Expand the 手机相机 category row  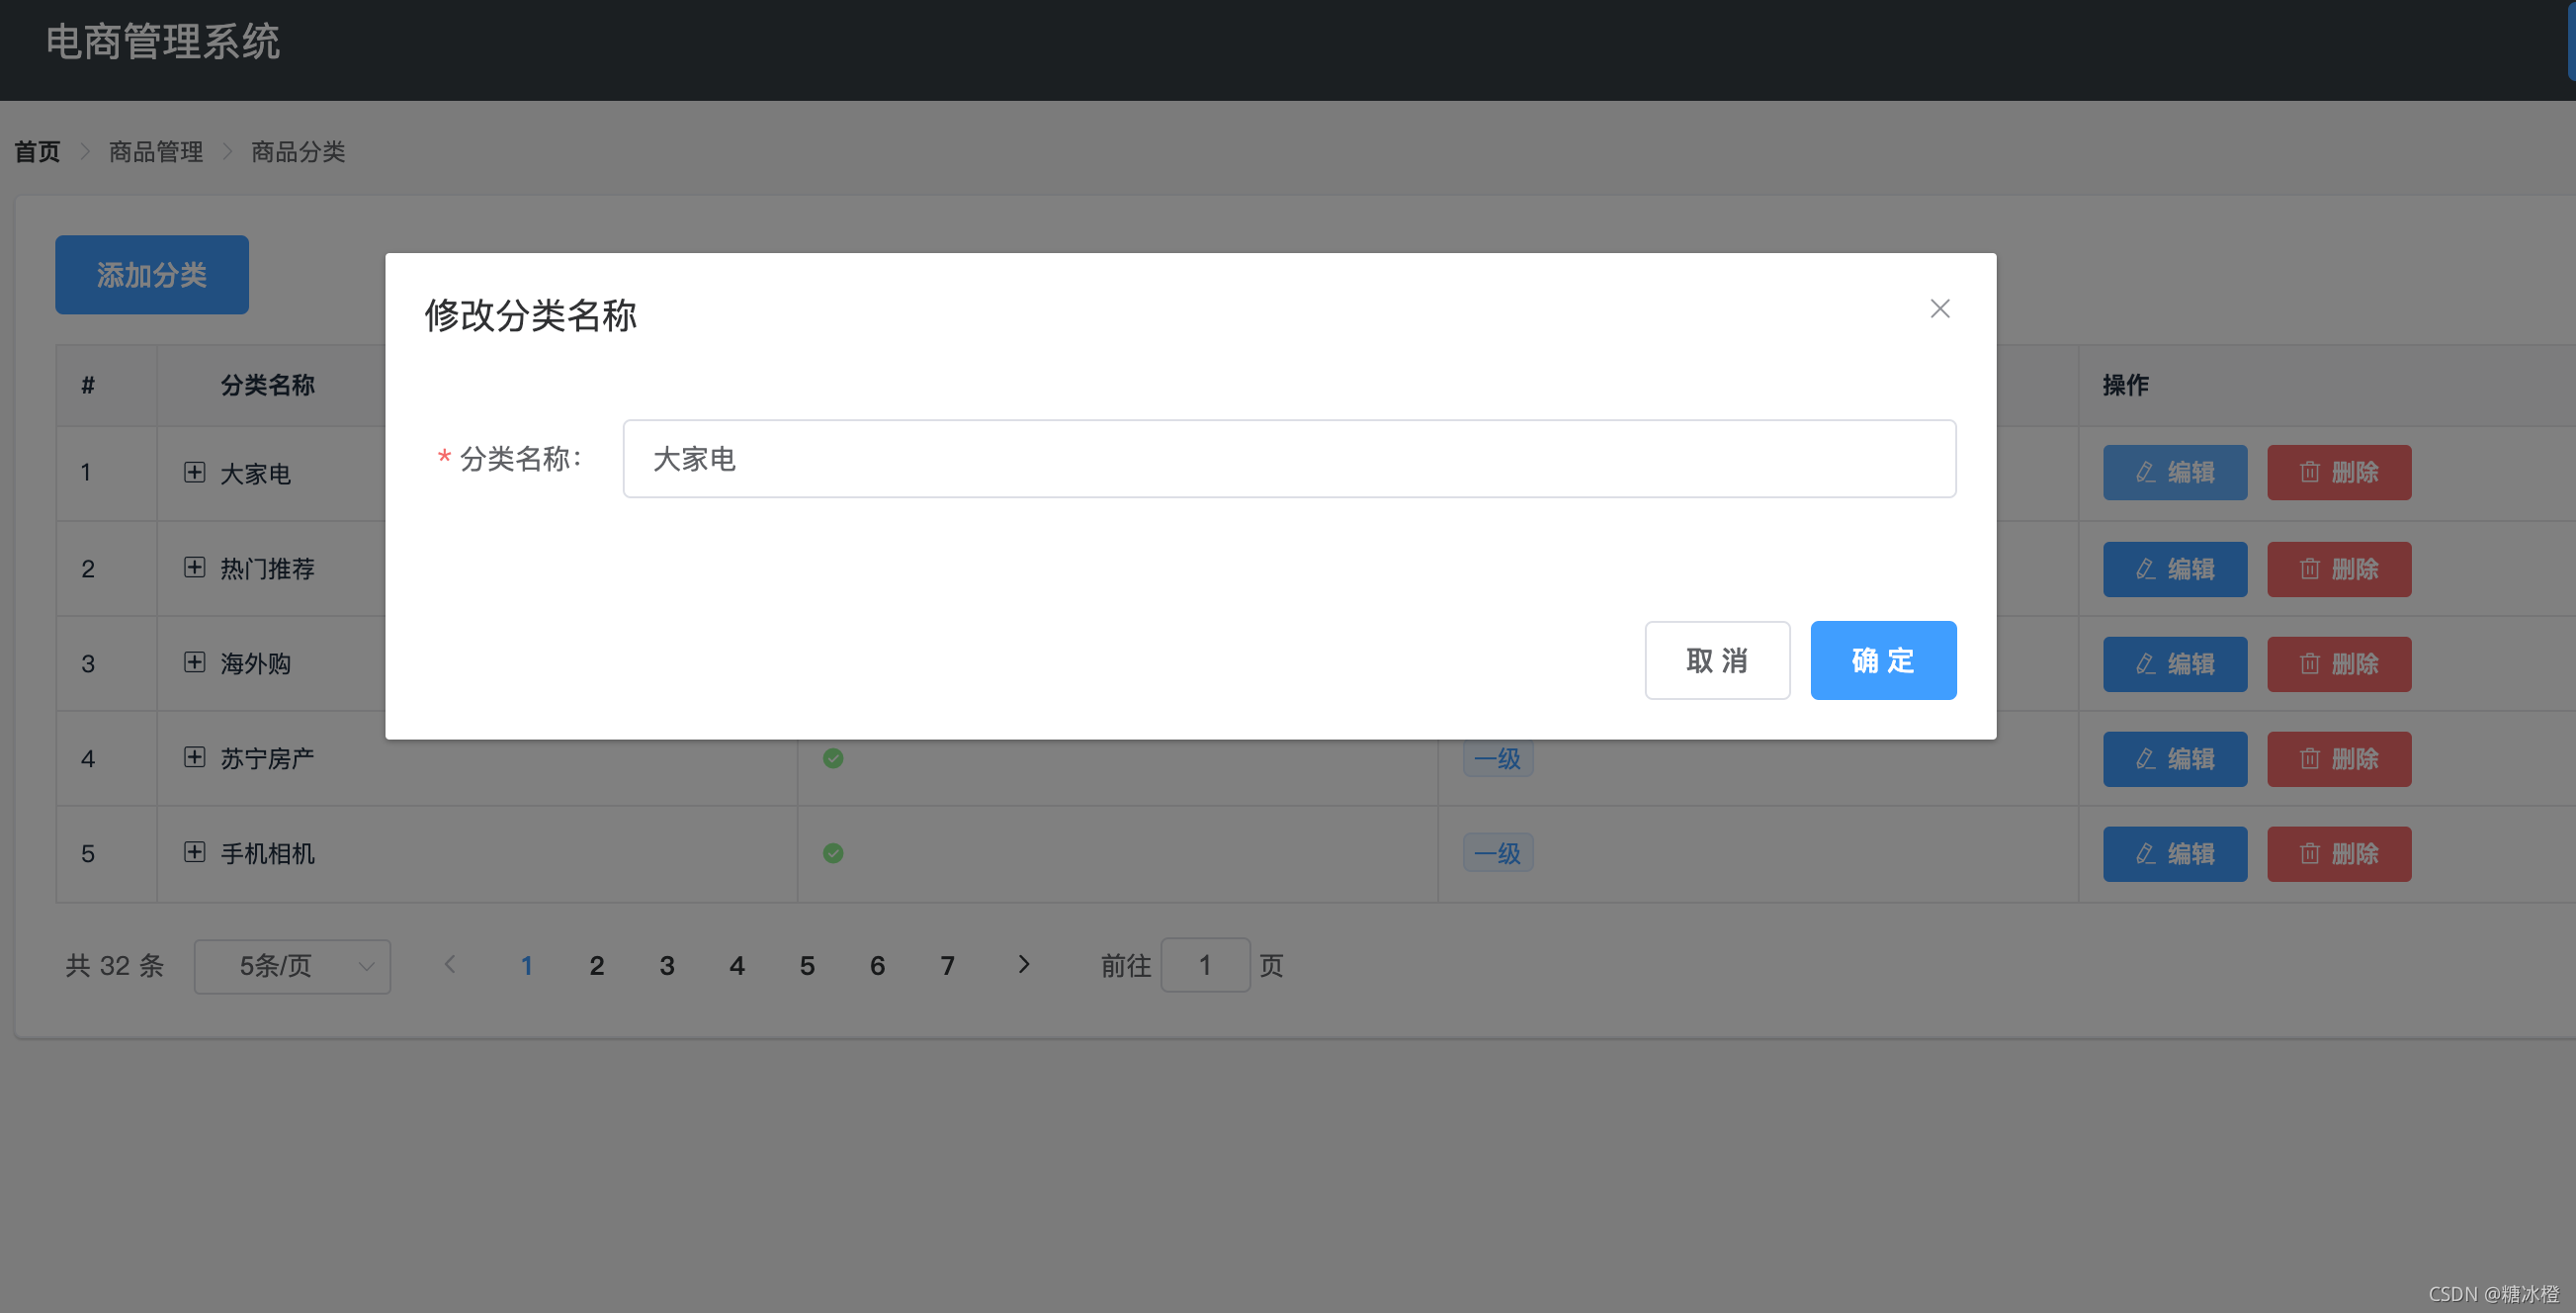pyautogui.click(x=195, y=852)
